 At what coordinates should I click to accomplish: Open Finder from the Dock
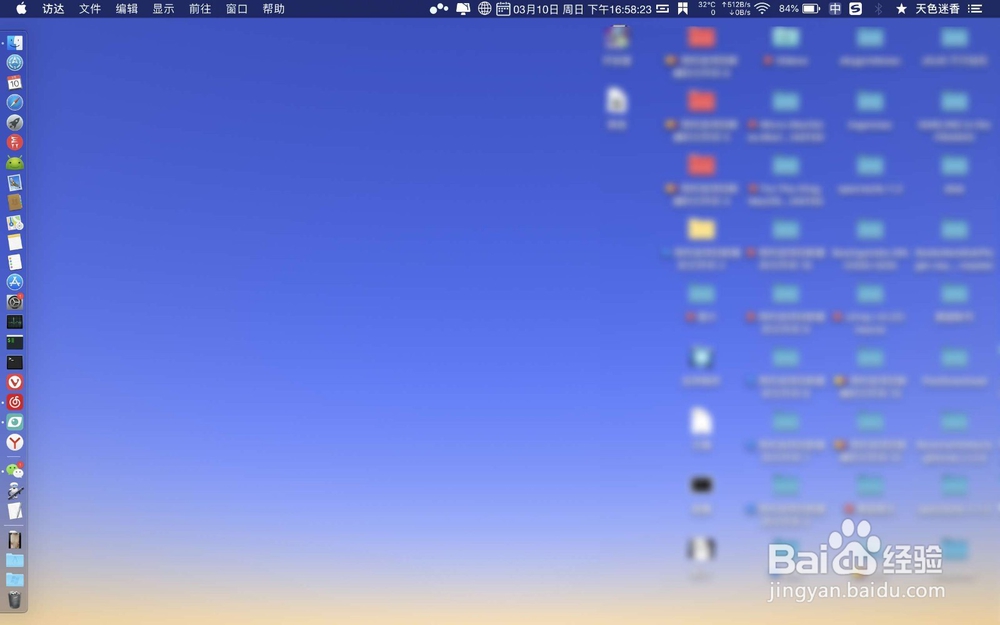[13, 43]
